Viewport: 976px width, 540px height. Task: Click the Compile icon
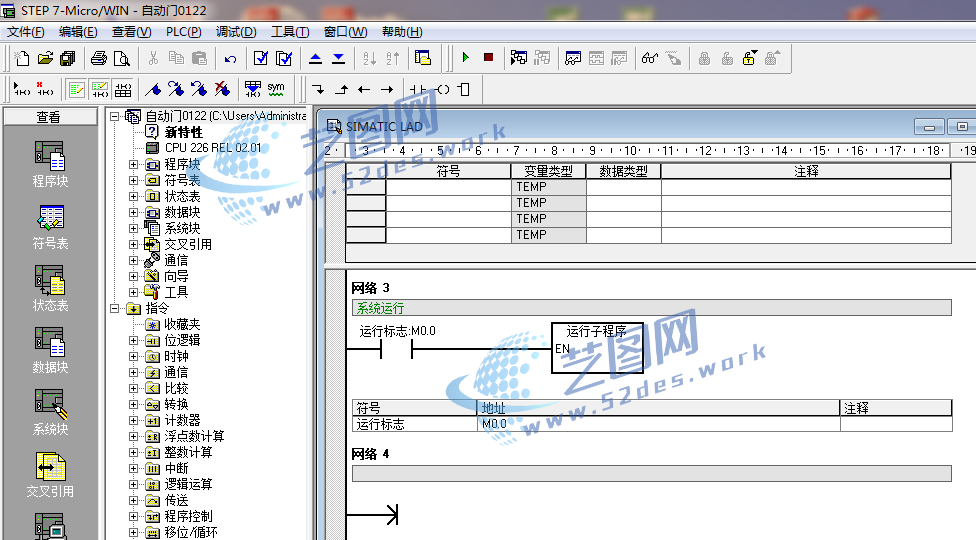pos(261,58)
